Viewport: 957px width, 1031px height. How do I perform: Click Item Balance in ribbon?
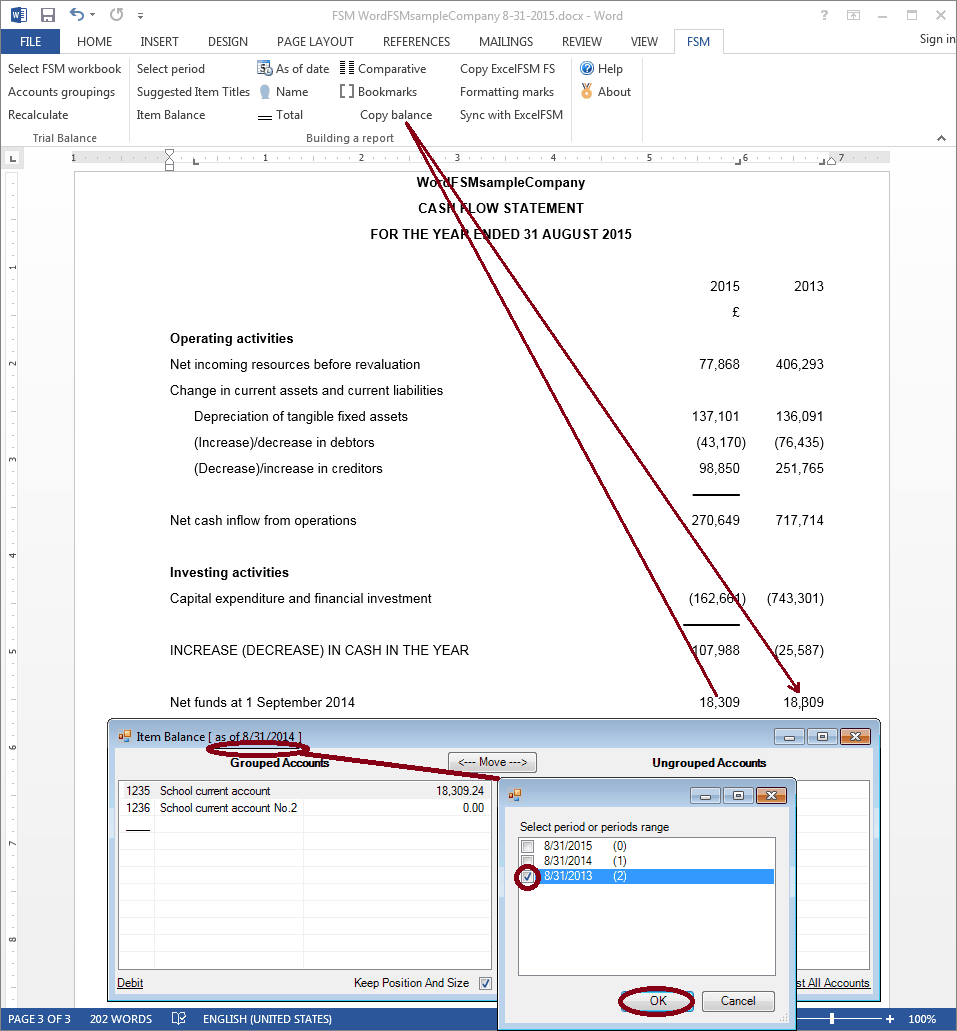[171, 114]
